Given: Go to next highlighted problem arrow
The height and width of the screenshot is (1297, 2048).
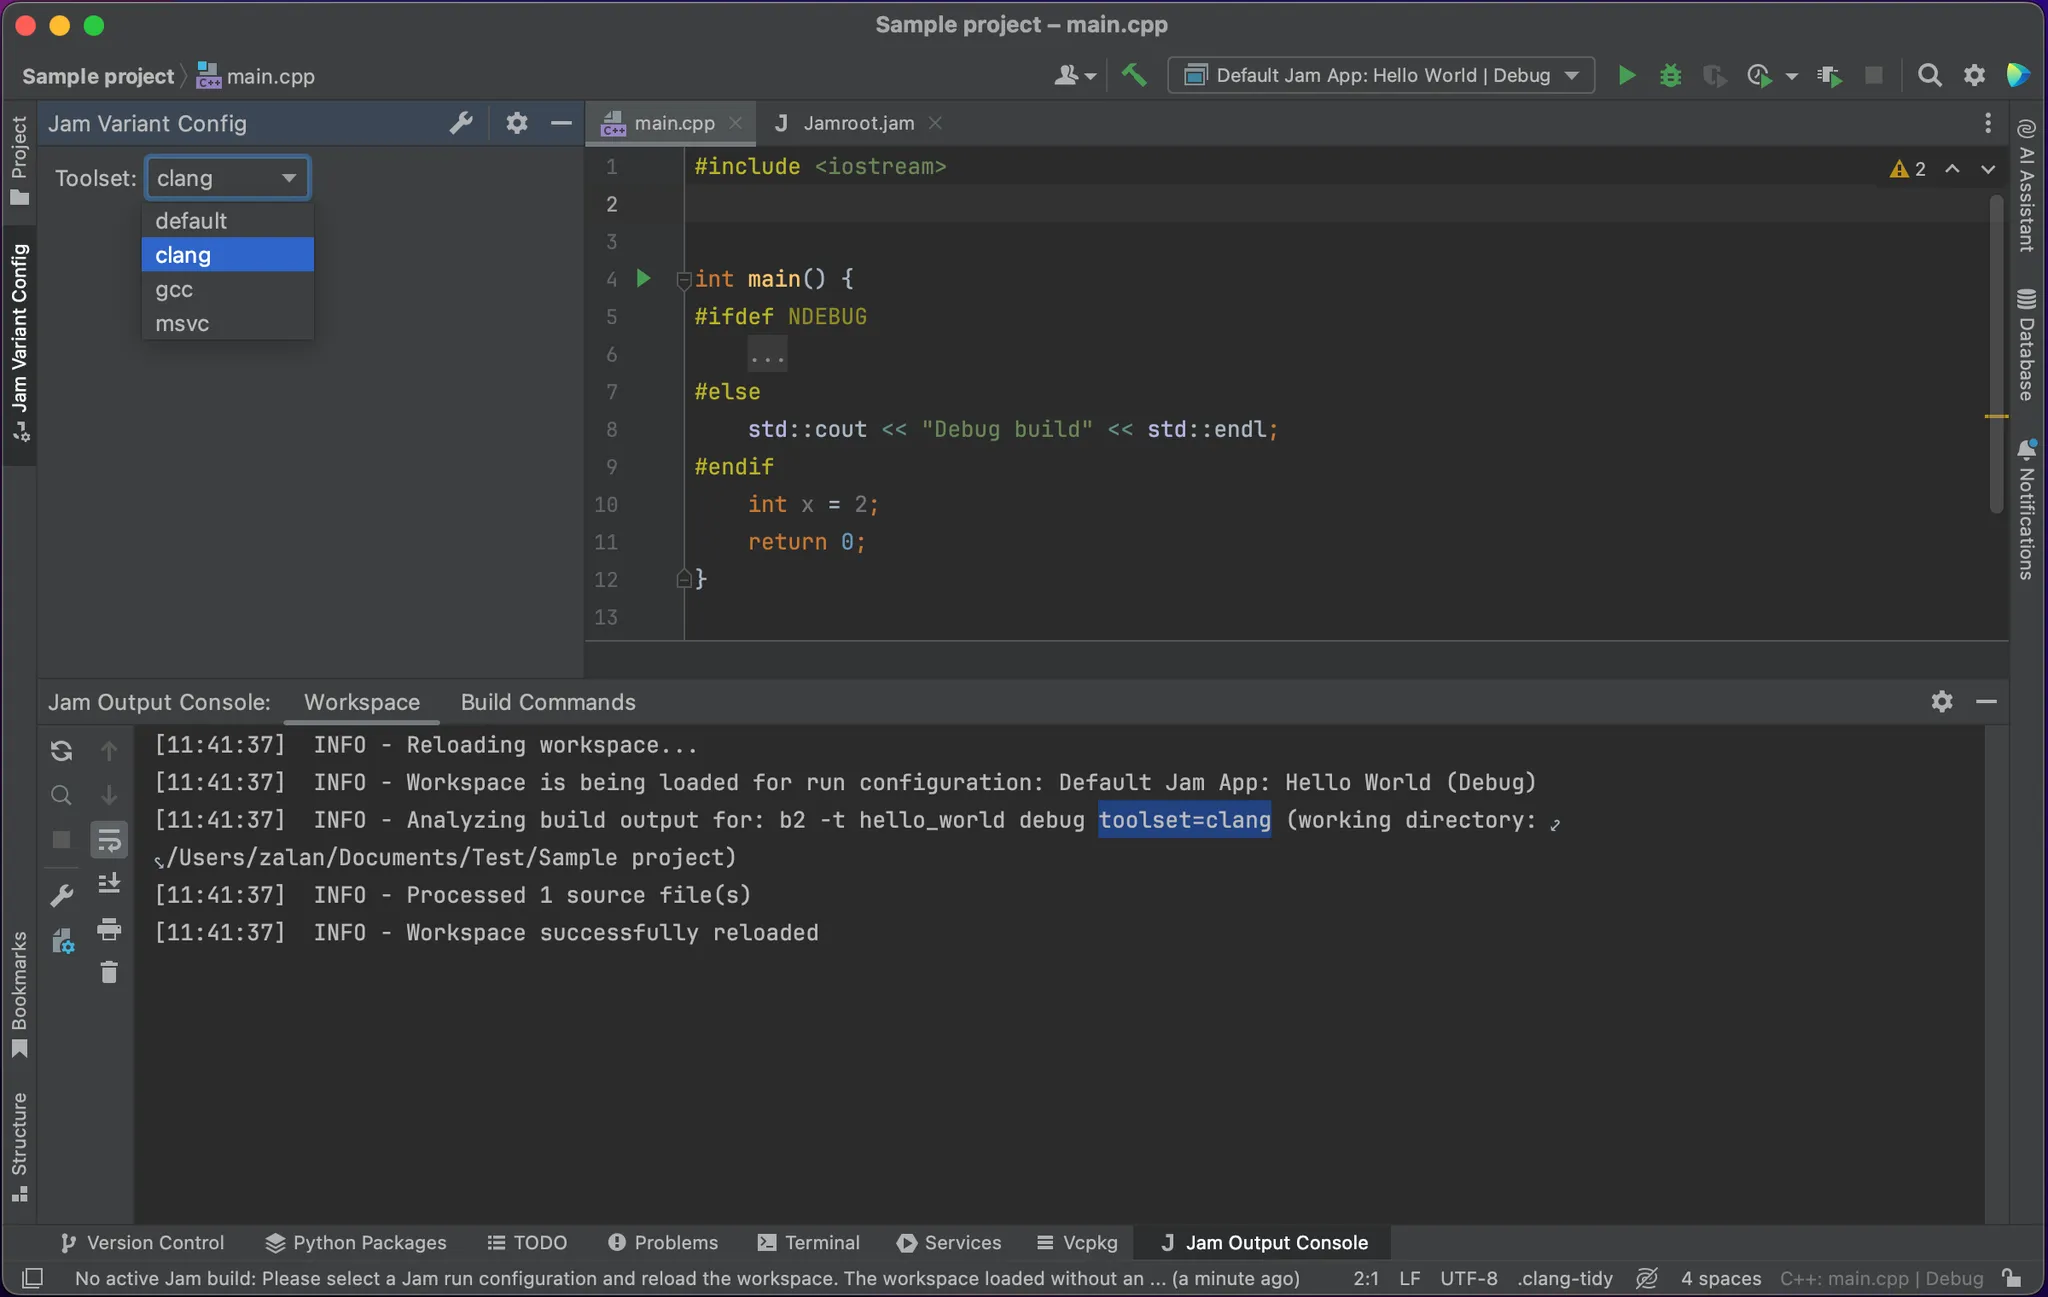Looking at the screenshot, I should (1988, 169).
